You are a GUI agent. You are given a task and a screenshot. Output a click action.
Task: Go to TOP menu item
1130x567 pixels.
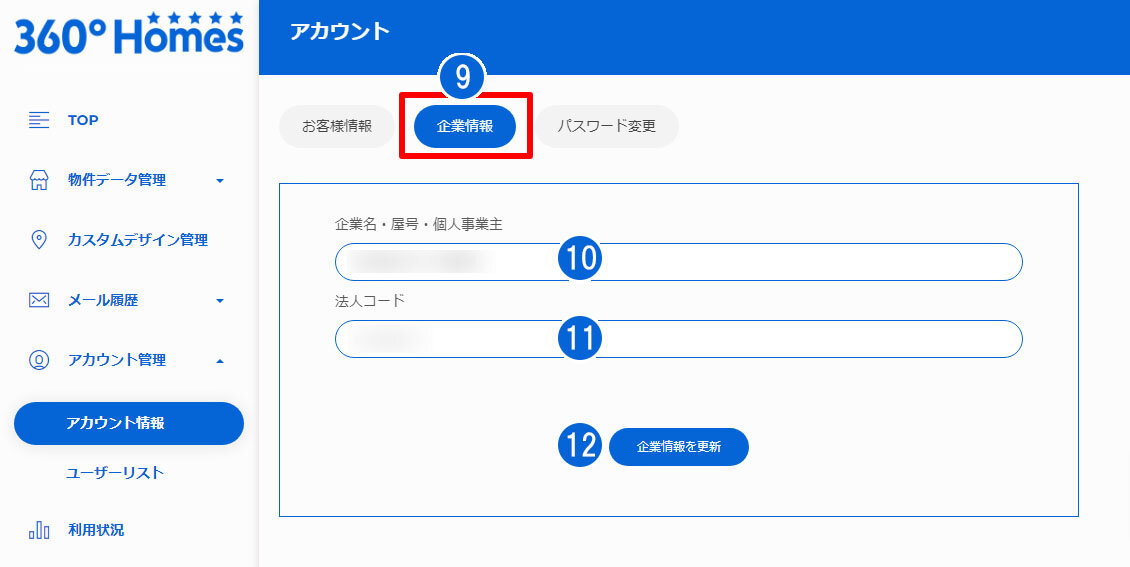(x=83, y=120)
